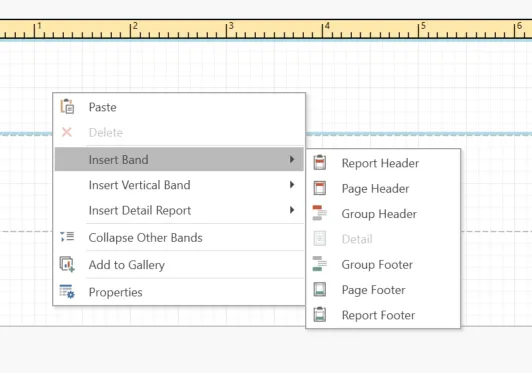Click the Paste clipboard icon
The image size is (532, 373).
tap(67, 107)
